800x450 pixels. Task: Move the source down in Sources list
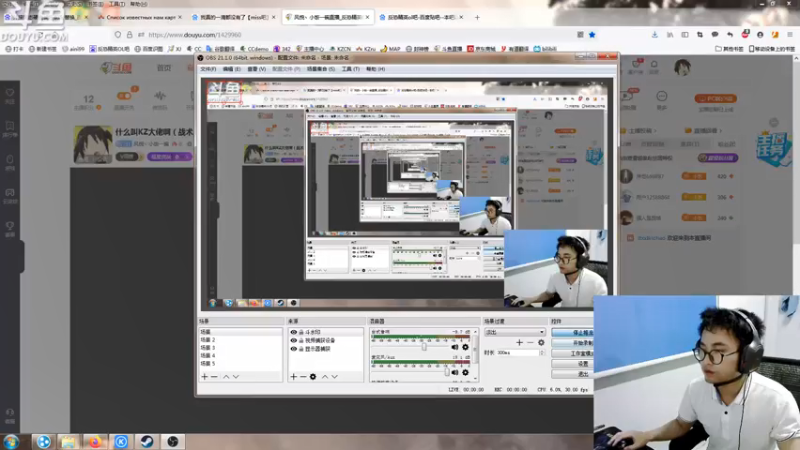tap(335, 377)
